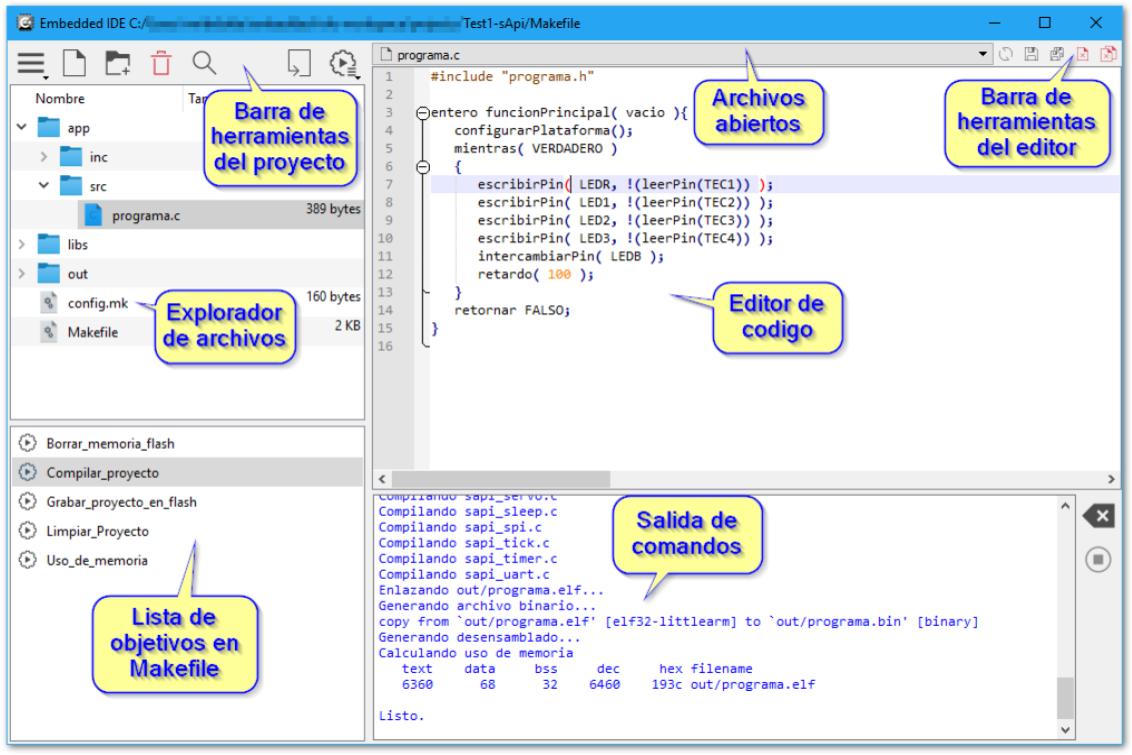The height and width of the screenshot is (755, 1132).
Task: Select Limpiar_Proyecto in the targets list
Action: 187,531
